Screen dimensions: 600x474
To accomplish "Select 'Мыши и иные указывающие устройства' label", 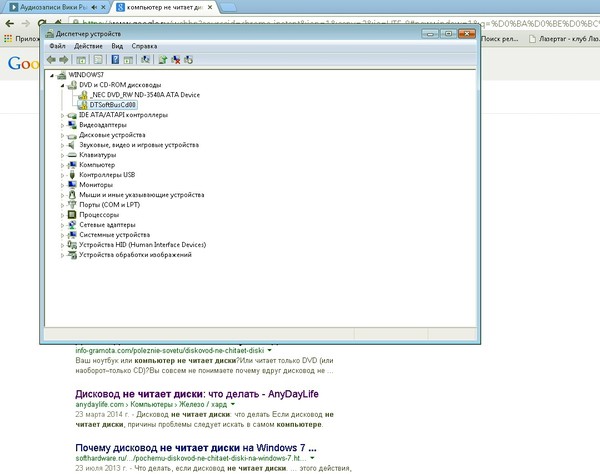I will coord(142,195).
